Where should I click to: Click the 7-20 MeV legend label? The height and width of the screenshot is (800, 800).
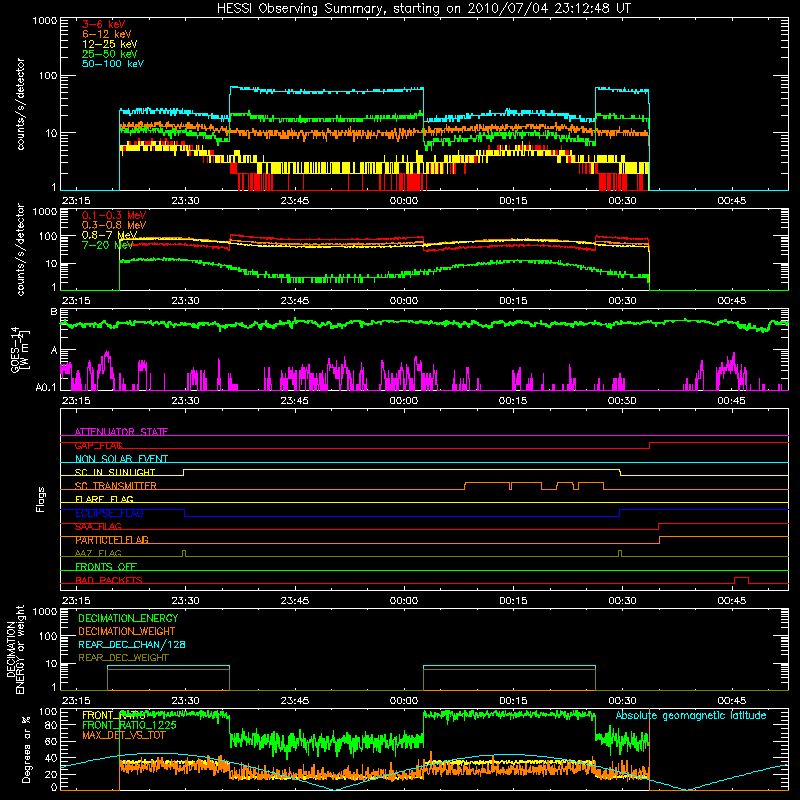[107, 245]
